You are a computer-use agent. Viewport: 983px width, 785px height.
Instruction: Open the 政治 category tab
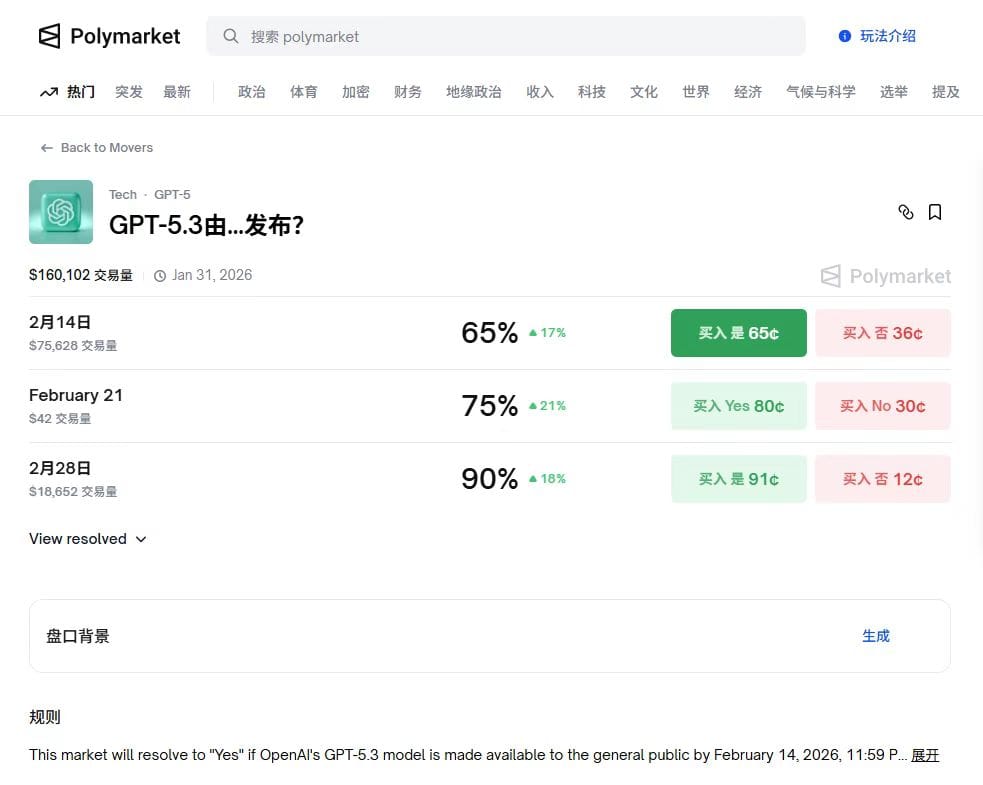tap(252, 92)
